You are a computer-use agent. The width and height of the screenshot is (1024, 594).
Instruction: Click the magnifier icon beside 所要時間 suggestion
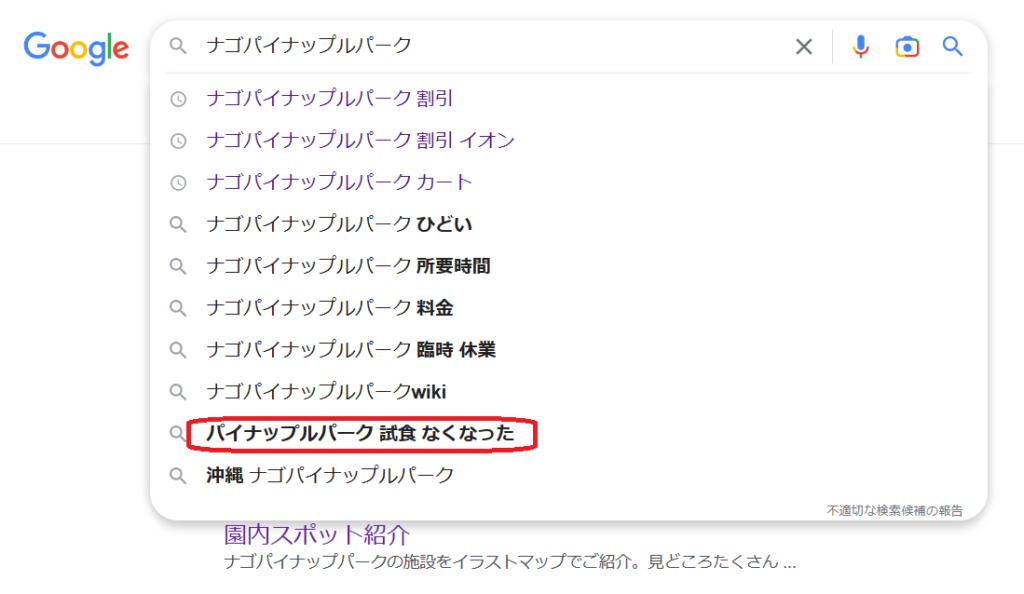[x=178, y=266]
